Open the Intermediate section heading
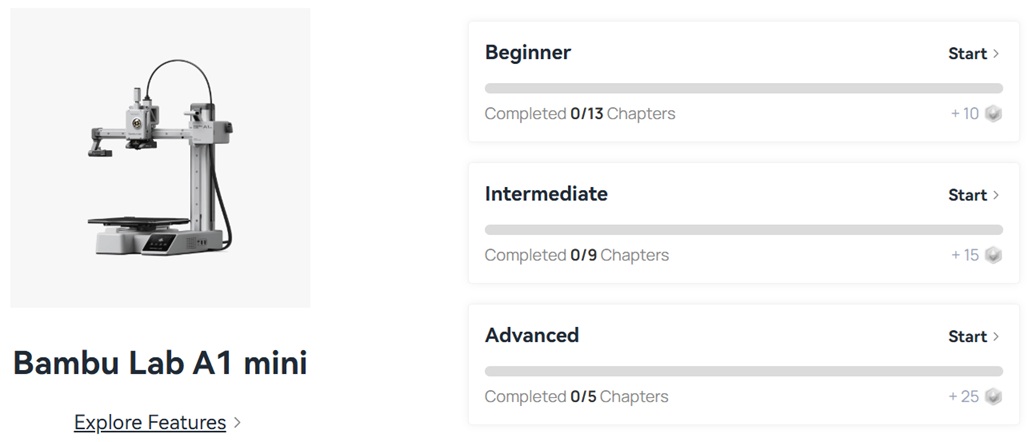This screenshot has width=1028, height=442. tap(546, 194)
